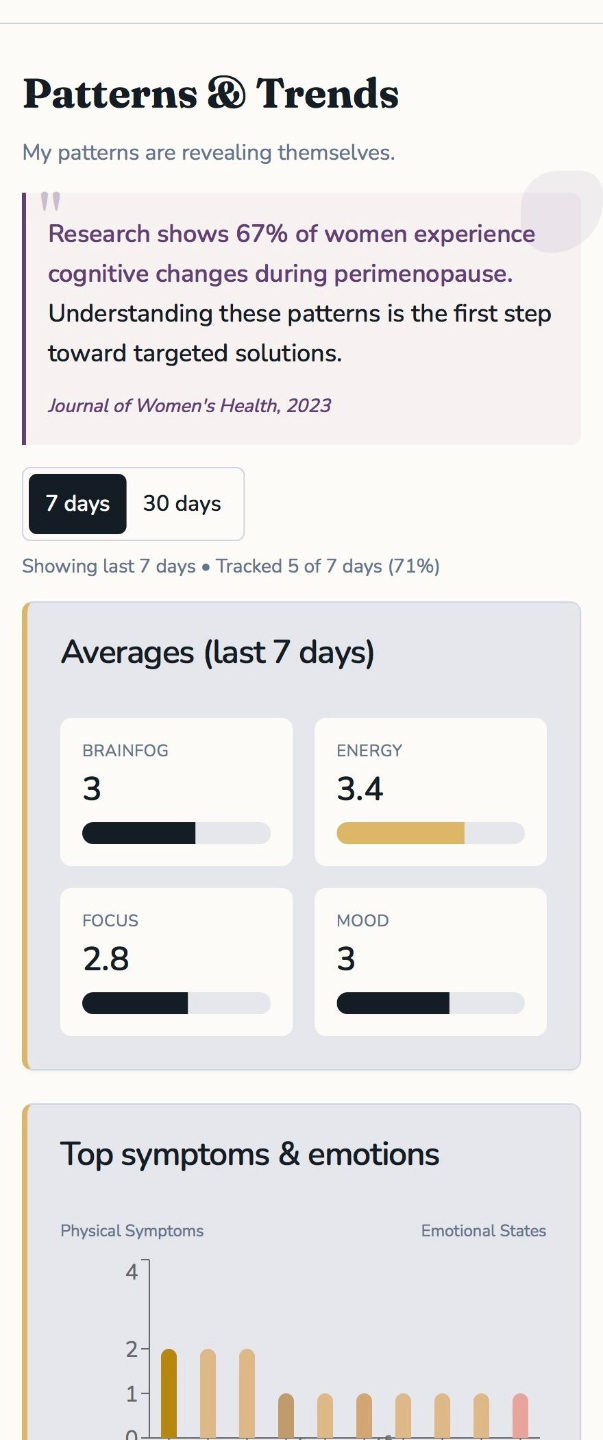Click the Journal of Women's Health citation

pos(189,406)
